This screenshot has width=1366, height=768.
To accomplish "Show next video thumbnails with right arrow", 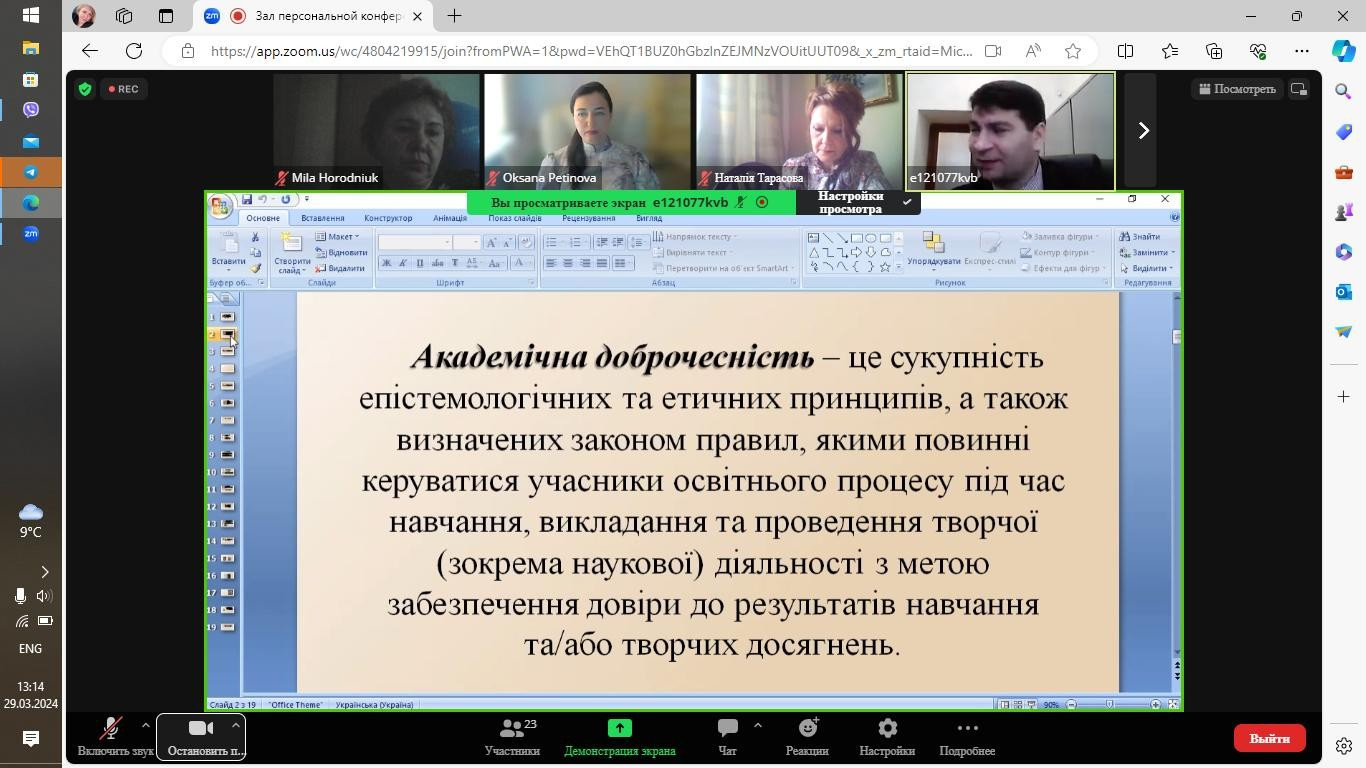I will [x=1143, y=131].
